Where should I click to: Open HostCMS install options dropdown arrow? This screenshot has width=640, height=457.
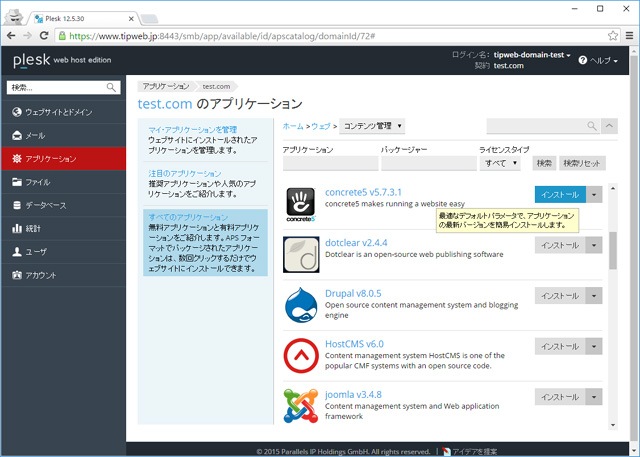pyautogui.click(x=594, y=346)
